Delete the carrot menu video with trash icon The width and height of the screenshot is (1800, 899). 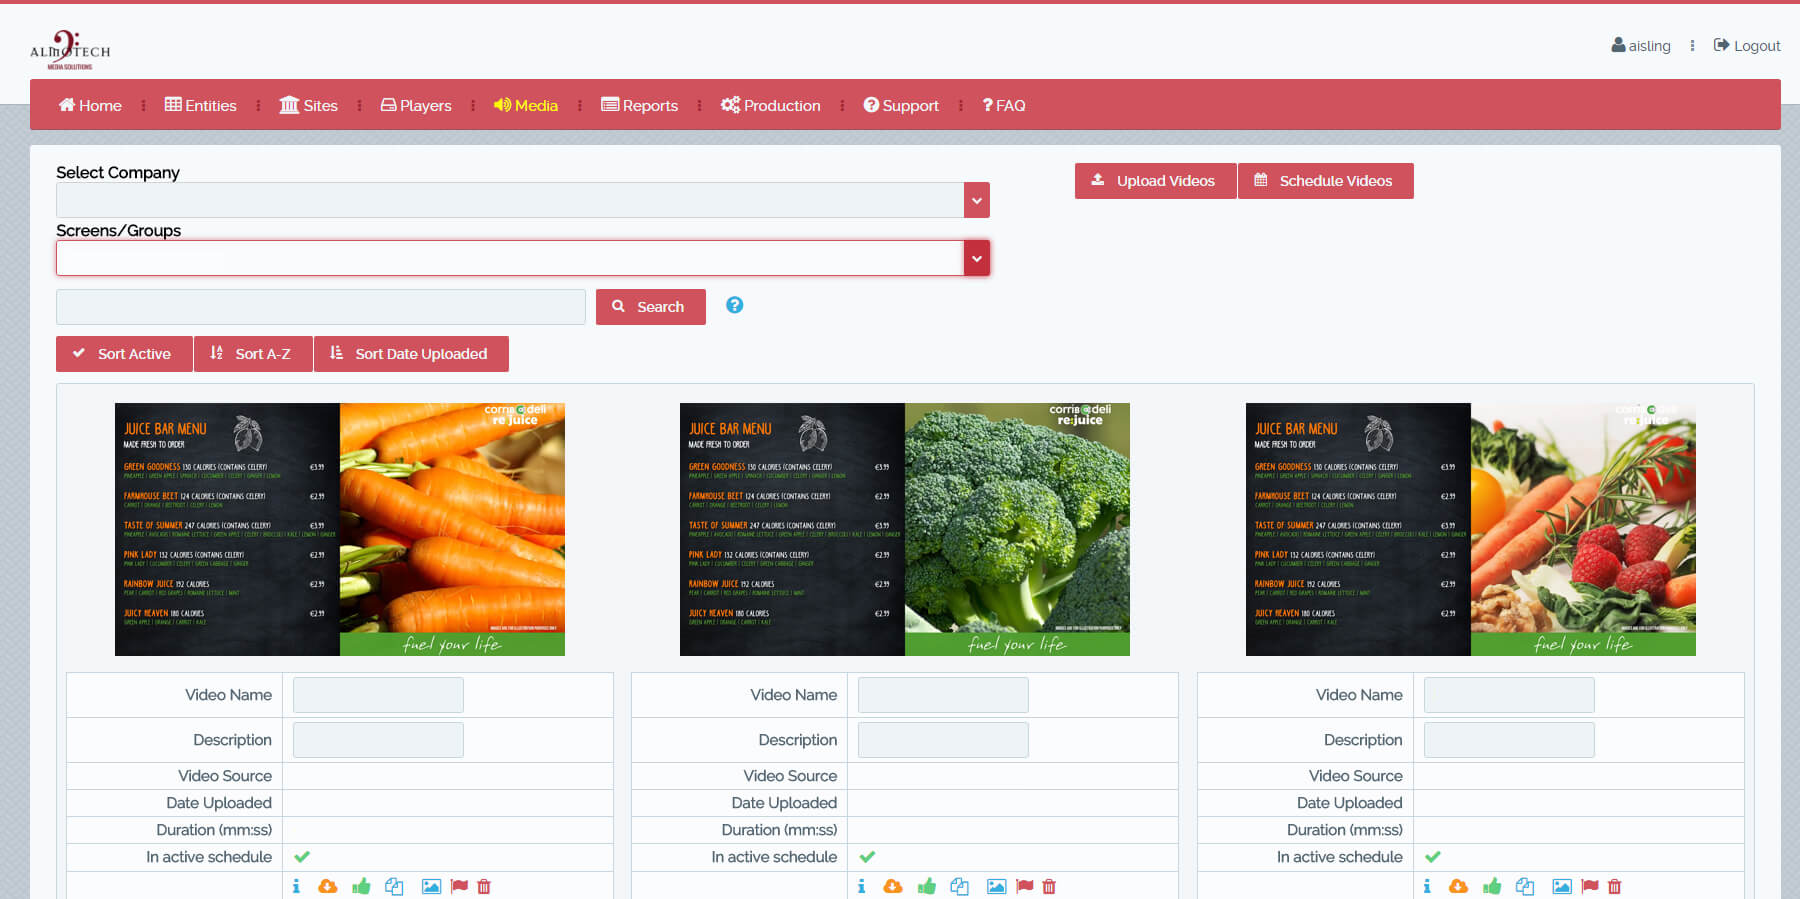coord(484,886)
